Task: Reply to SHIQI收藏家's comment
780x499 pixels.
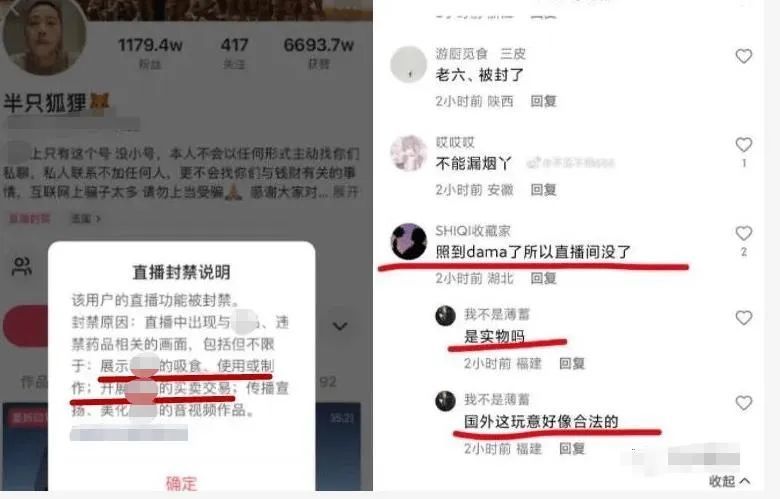Action: (543, 278)
